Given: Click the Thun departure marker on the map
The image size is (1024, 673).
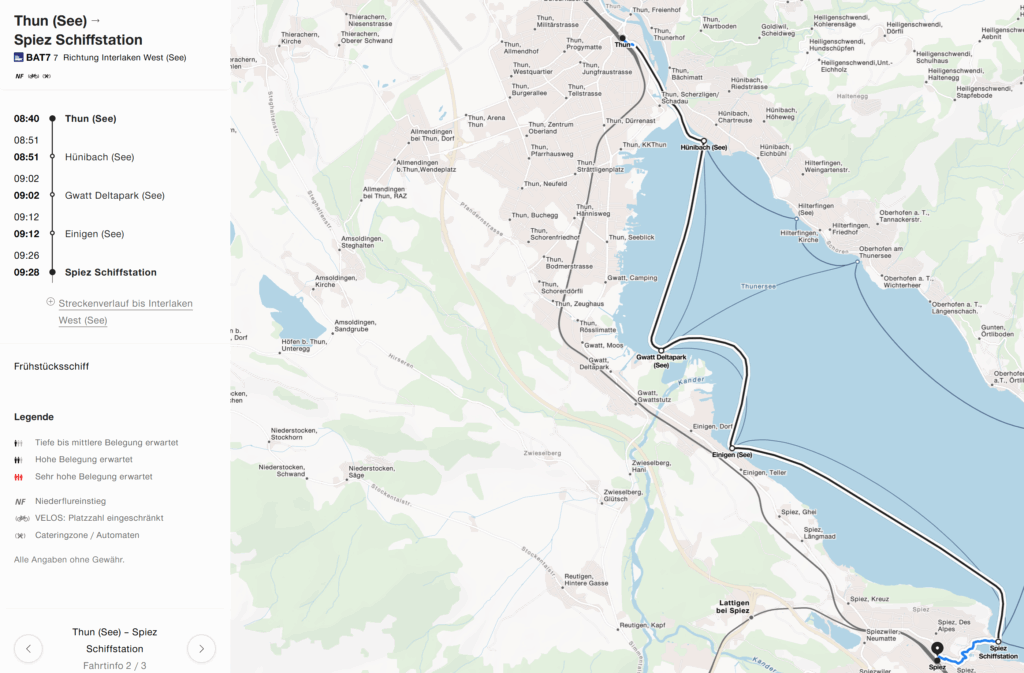Looking at the screenshot, I should tap(622, 39).
